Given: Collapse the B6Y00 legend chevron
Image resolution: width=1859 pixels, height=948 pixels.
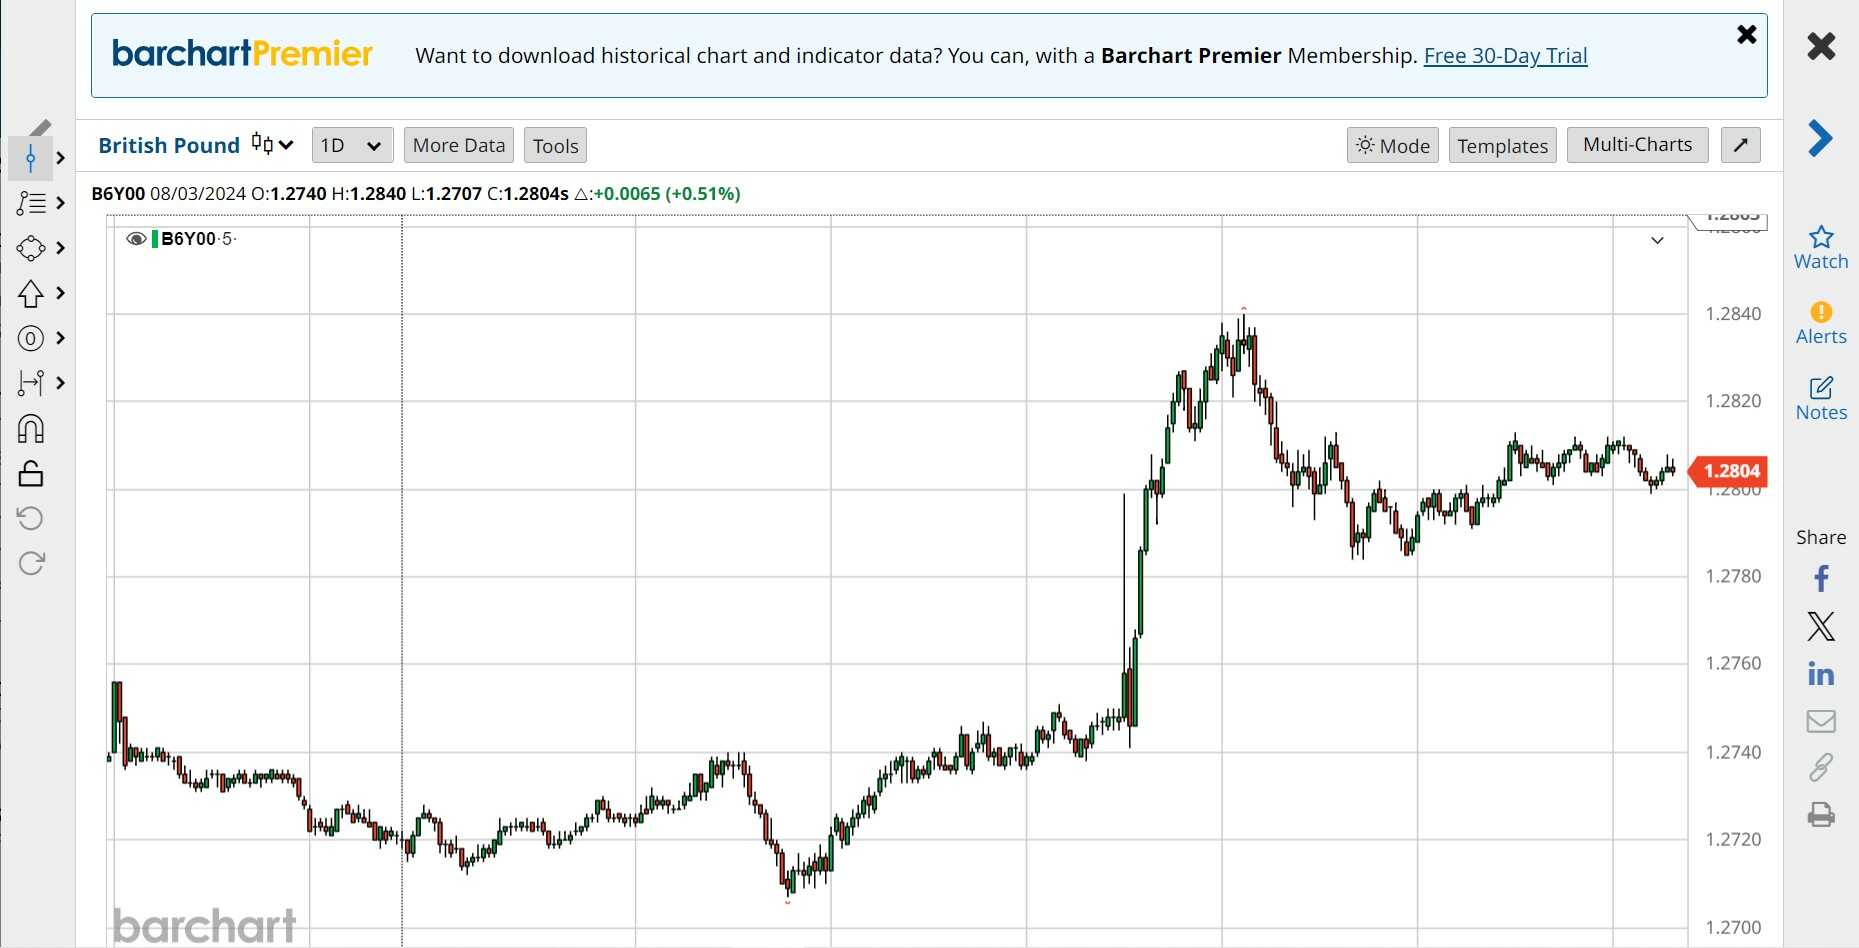Looking at the screenshot, I should point(1657,240).
